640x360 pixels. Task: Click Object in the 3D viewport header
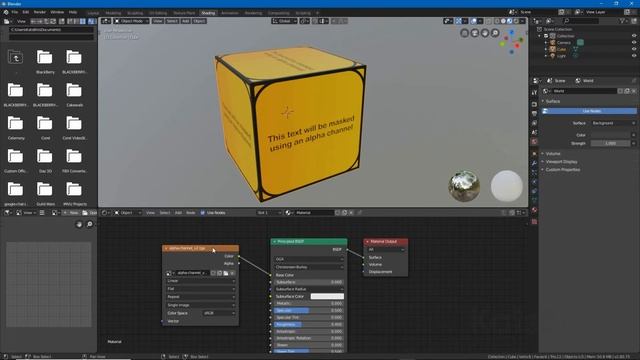click(199, 21)
